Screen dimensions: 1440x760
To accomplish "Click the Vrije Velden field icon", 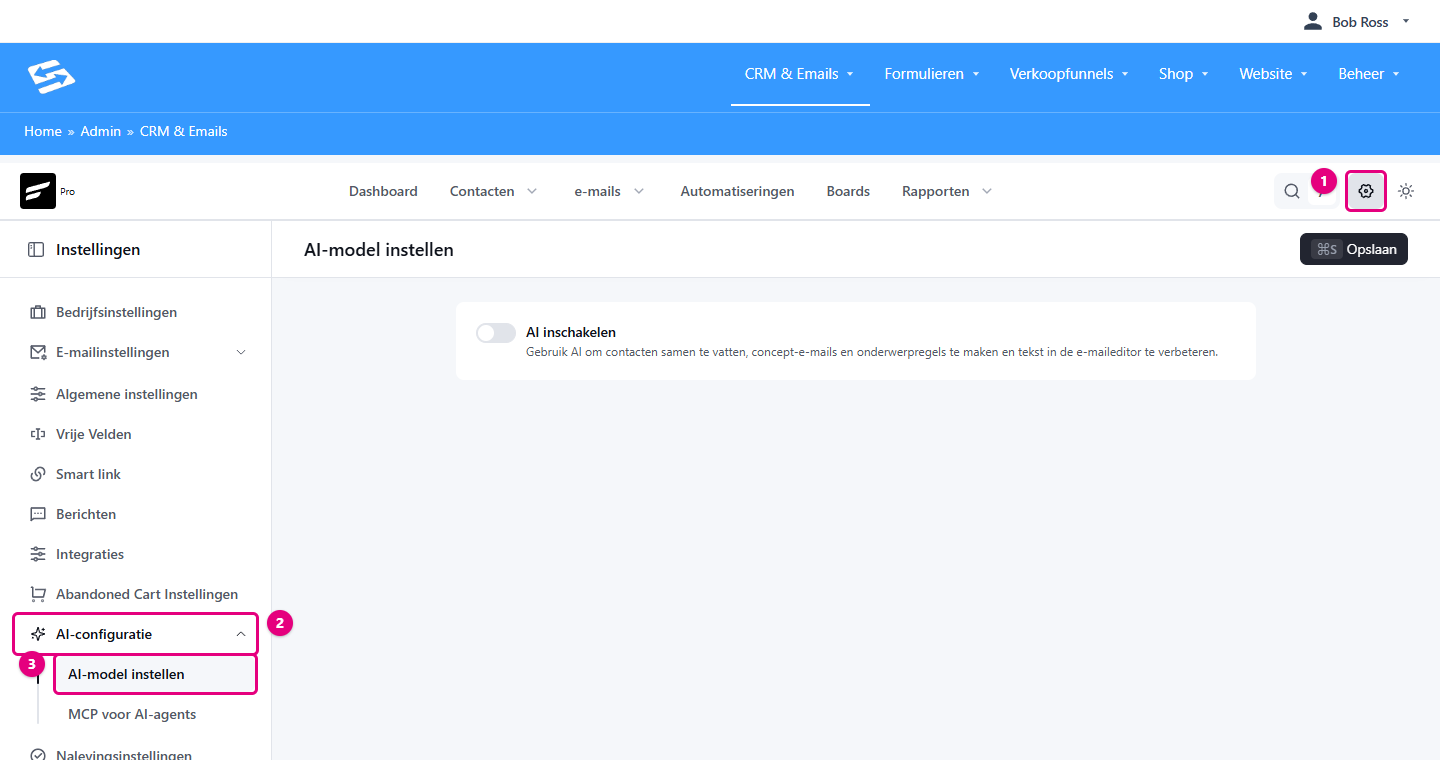I will tap(38, 434).
